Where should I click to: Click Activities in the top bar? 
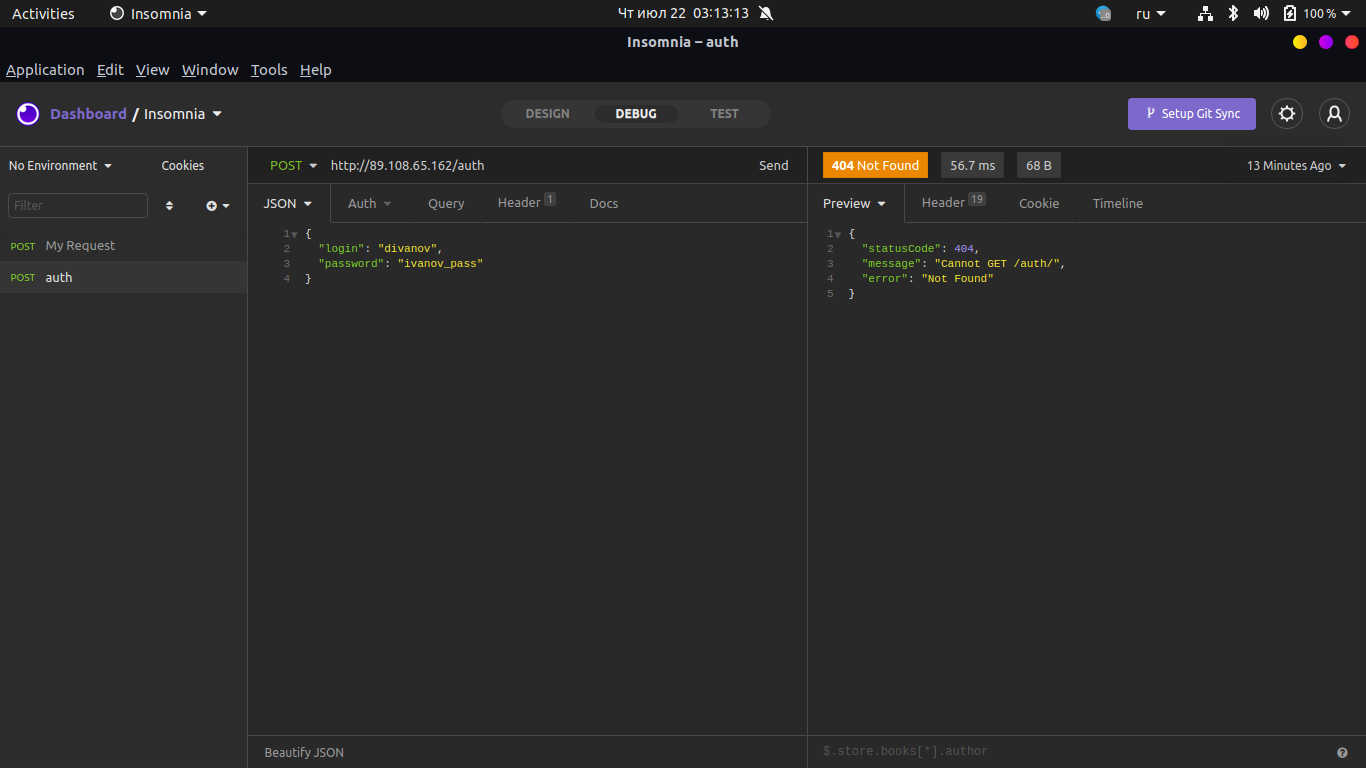[x=43, y=13]
